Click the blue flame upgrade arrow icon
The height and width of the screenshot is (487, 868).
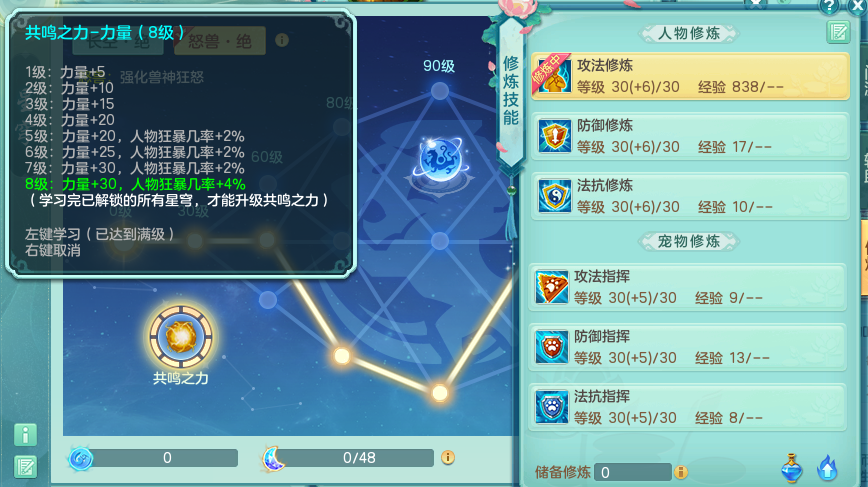828,468
